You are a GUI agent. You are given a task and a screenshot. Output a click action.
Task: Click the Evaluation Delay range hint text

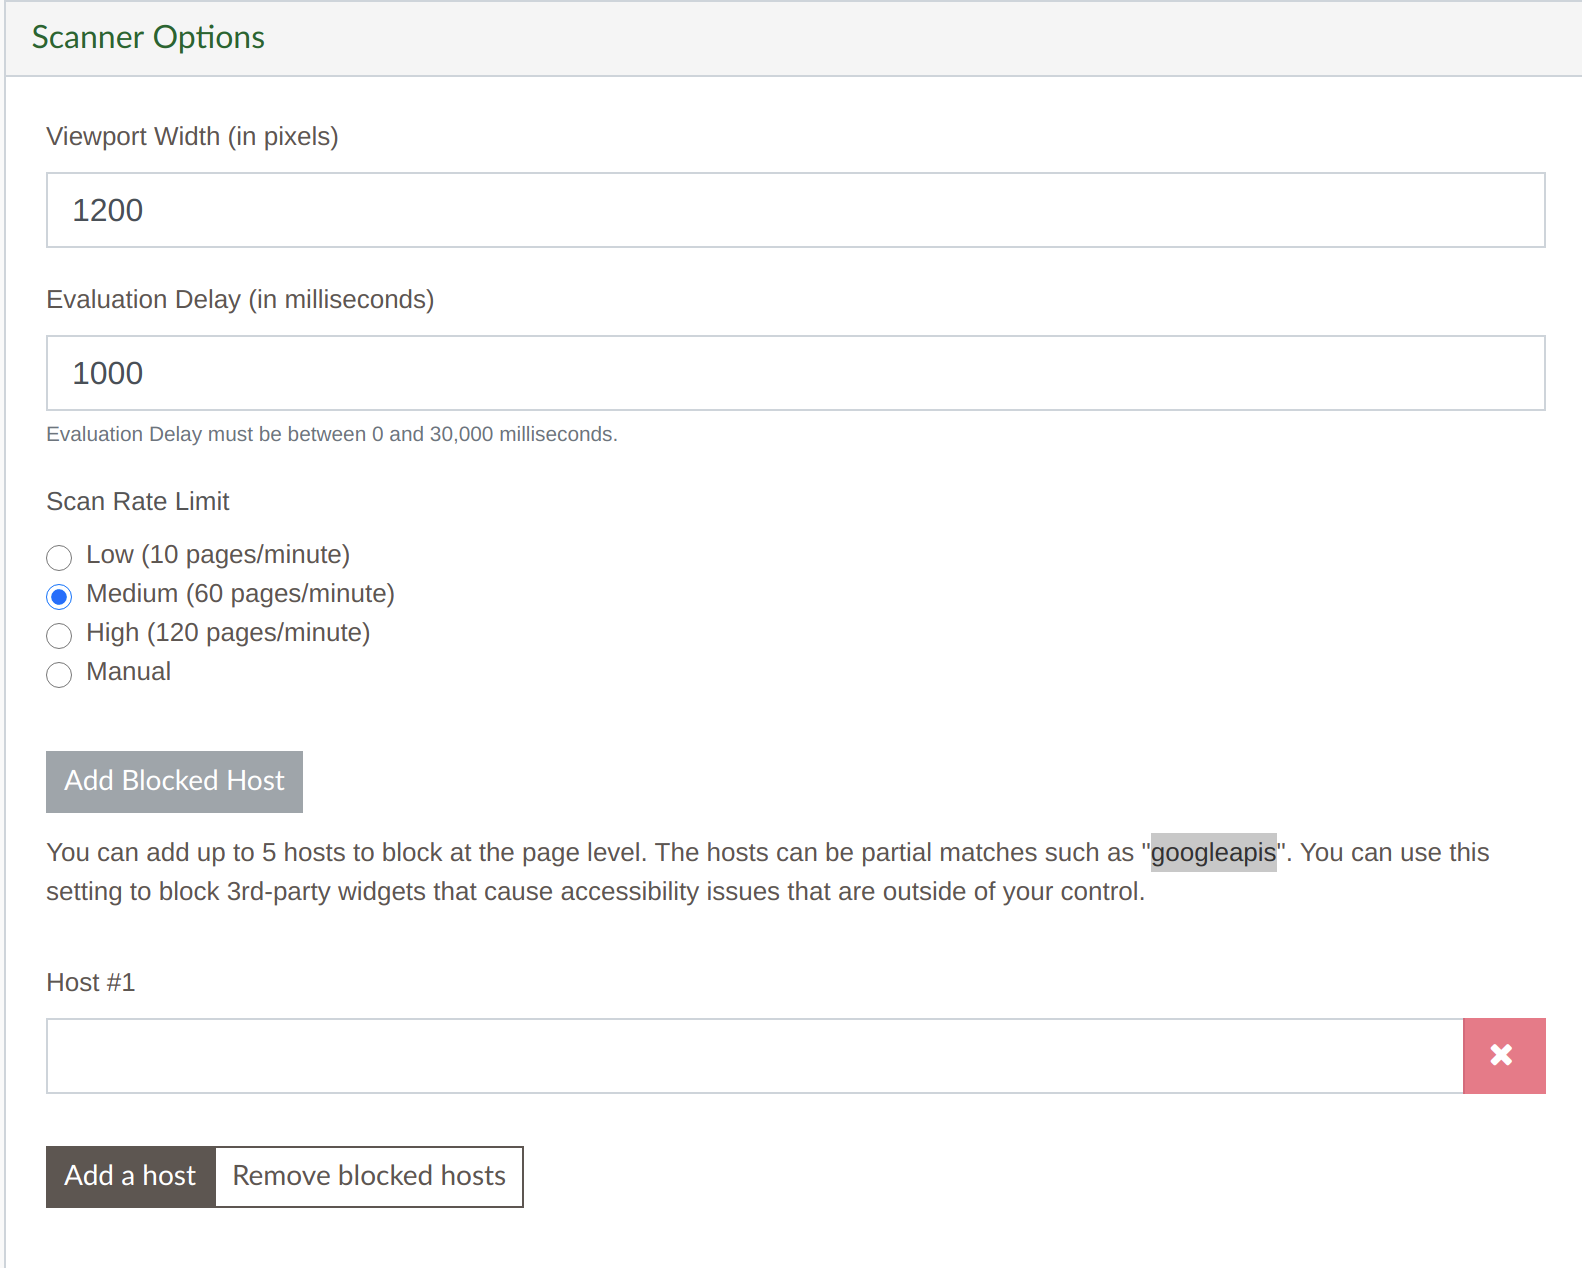(332, 434)
